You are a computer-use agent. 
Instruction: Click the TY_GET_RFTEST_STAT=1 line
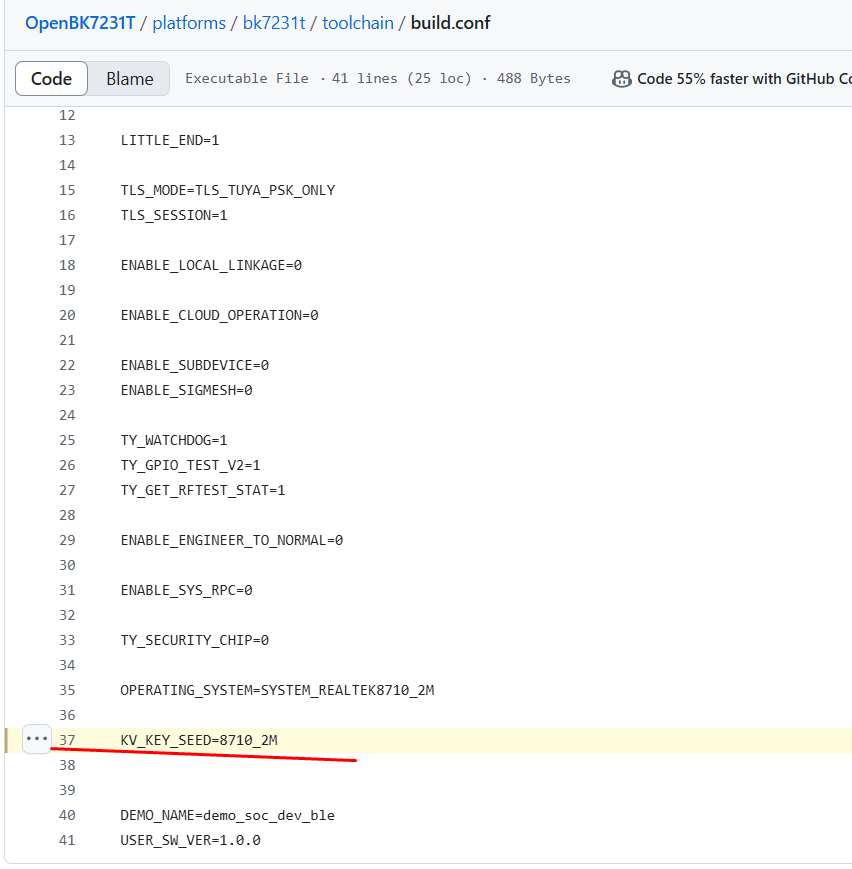203,490
